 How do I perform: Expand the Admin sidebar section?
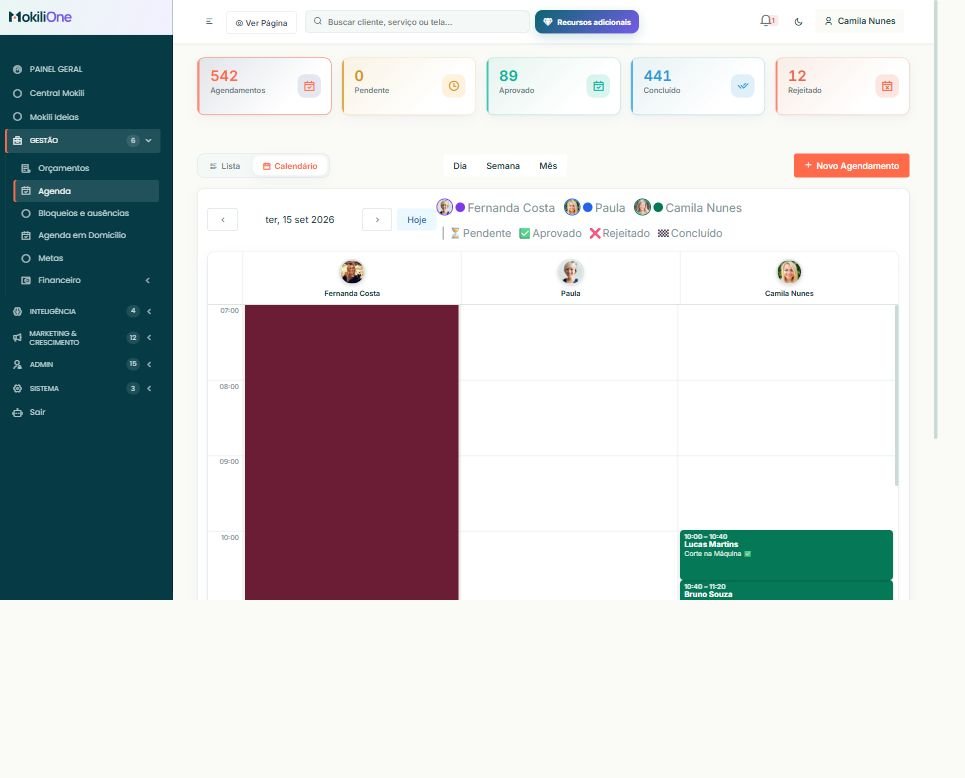click(x=149, y=364)
